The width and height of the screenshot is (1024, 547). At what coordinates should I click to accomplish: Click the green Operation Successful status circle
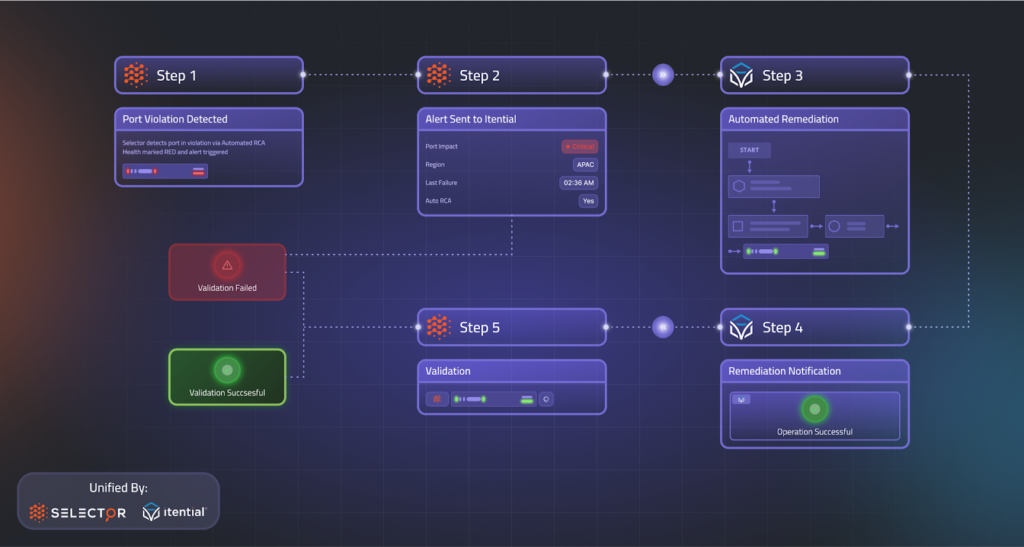814,409
